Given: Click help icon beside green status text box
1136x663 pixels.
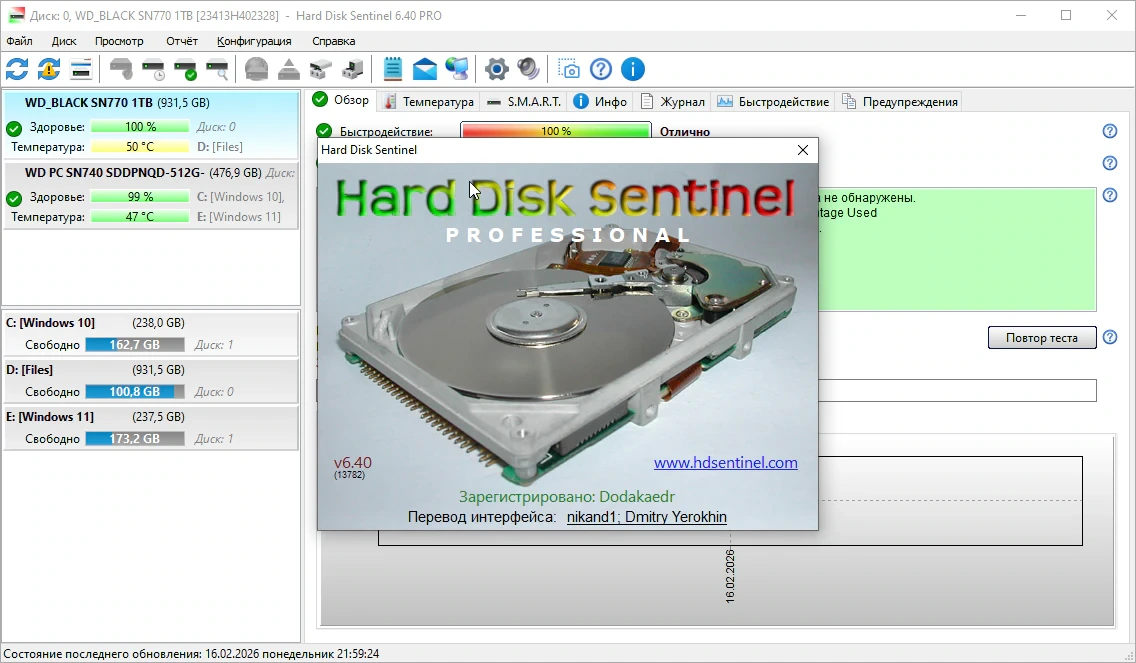Looking at the screenshot, I should point(1109,195).
